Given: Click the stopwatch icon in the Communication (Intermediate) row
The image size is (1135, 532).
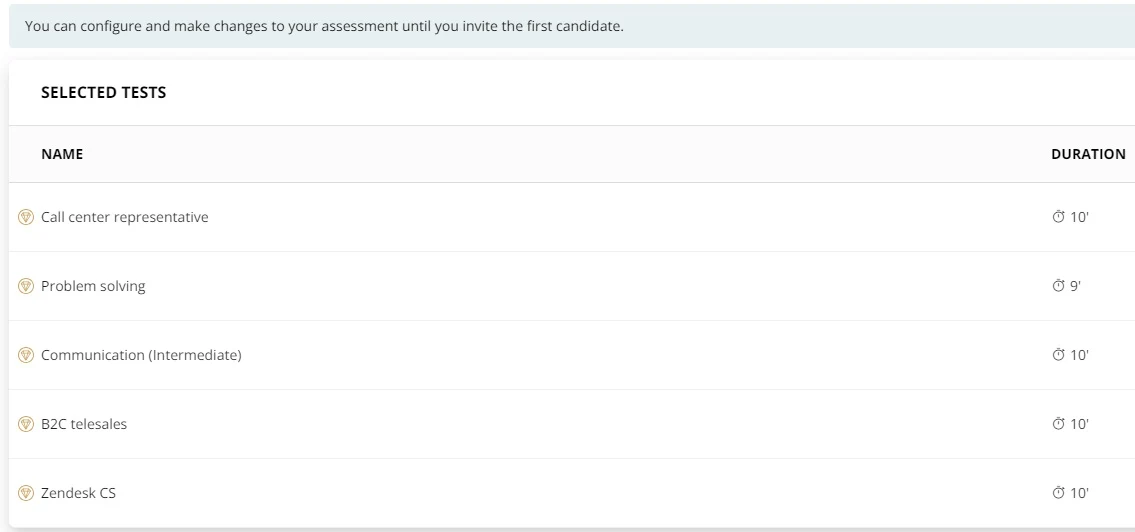Looking at the screenshot, I should 1058,354.
